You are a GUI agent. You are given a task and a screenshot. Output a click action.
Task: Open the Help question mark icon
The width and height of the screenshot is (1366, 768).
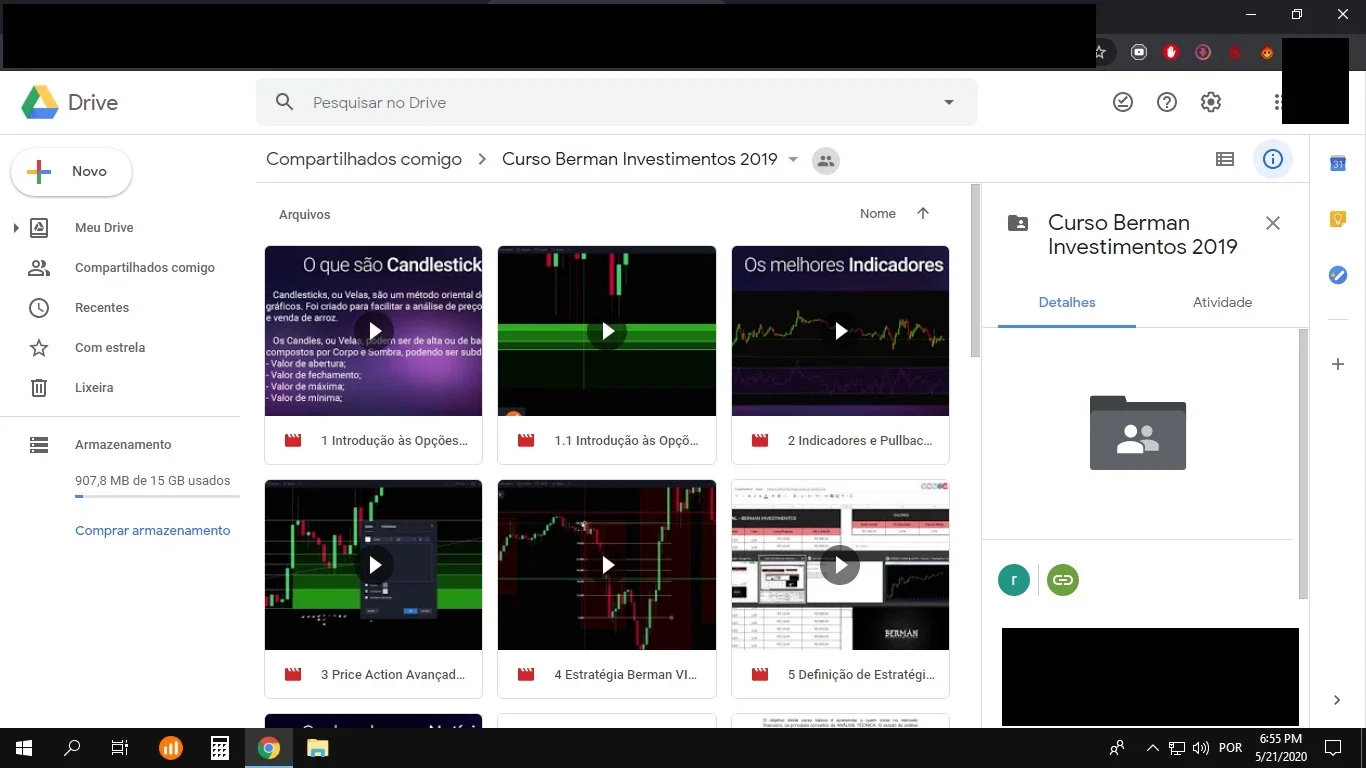[x=1167, y=102]
